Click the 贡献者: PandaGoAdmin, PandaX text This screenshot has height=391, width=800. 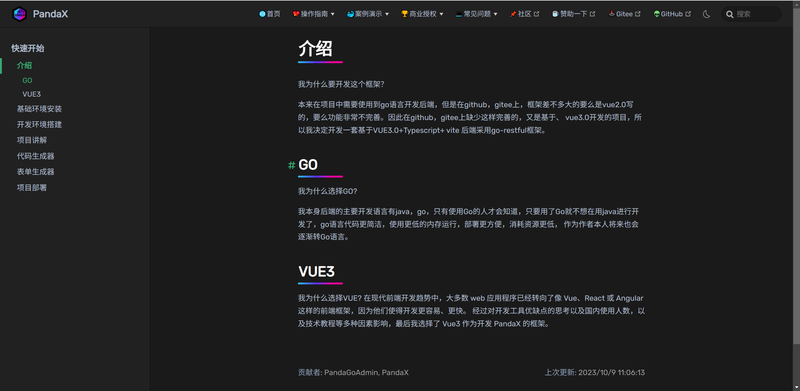pos(353,373)
